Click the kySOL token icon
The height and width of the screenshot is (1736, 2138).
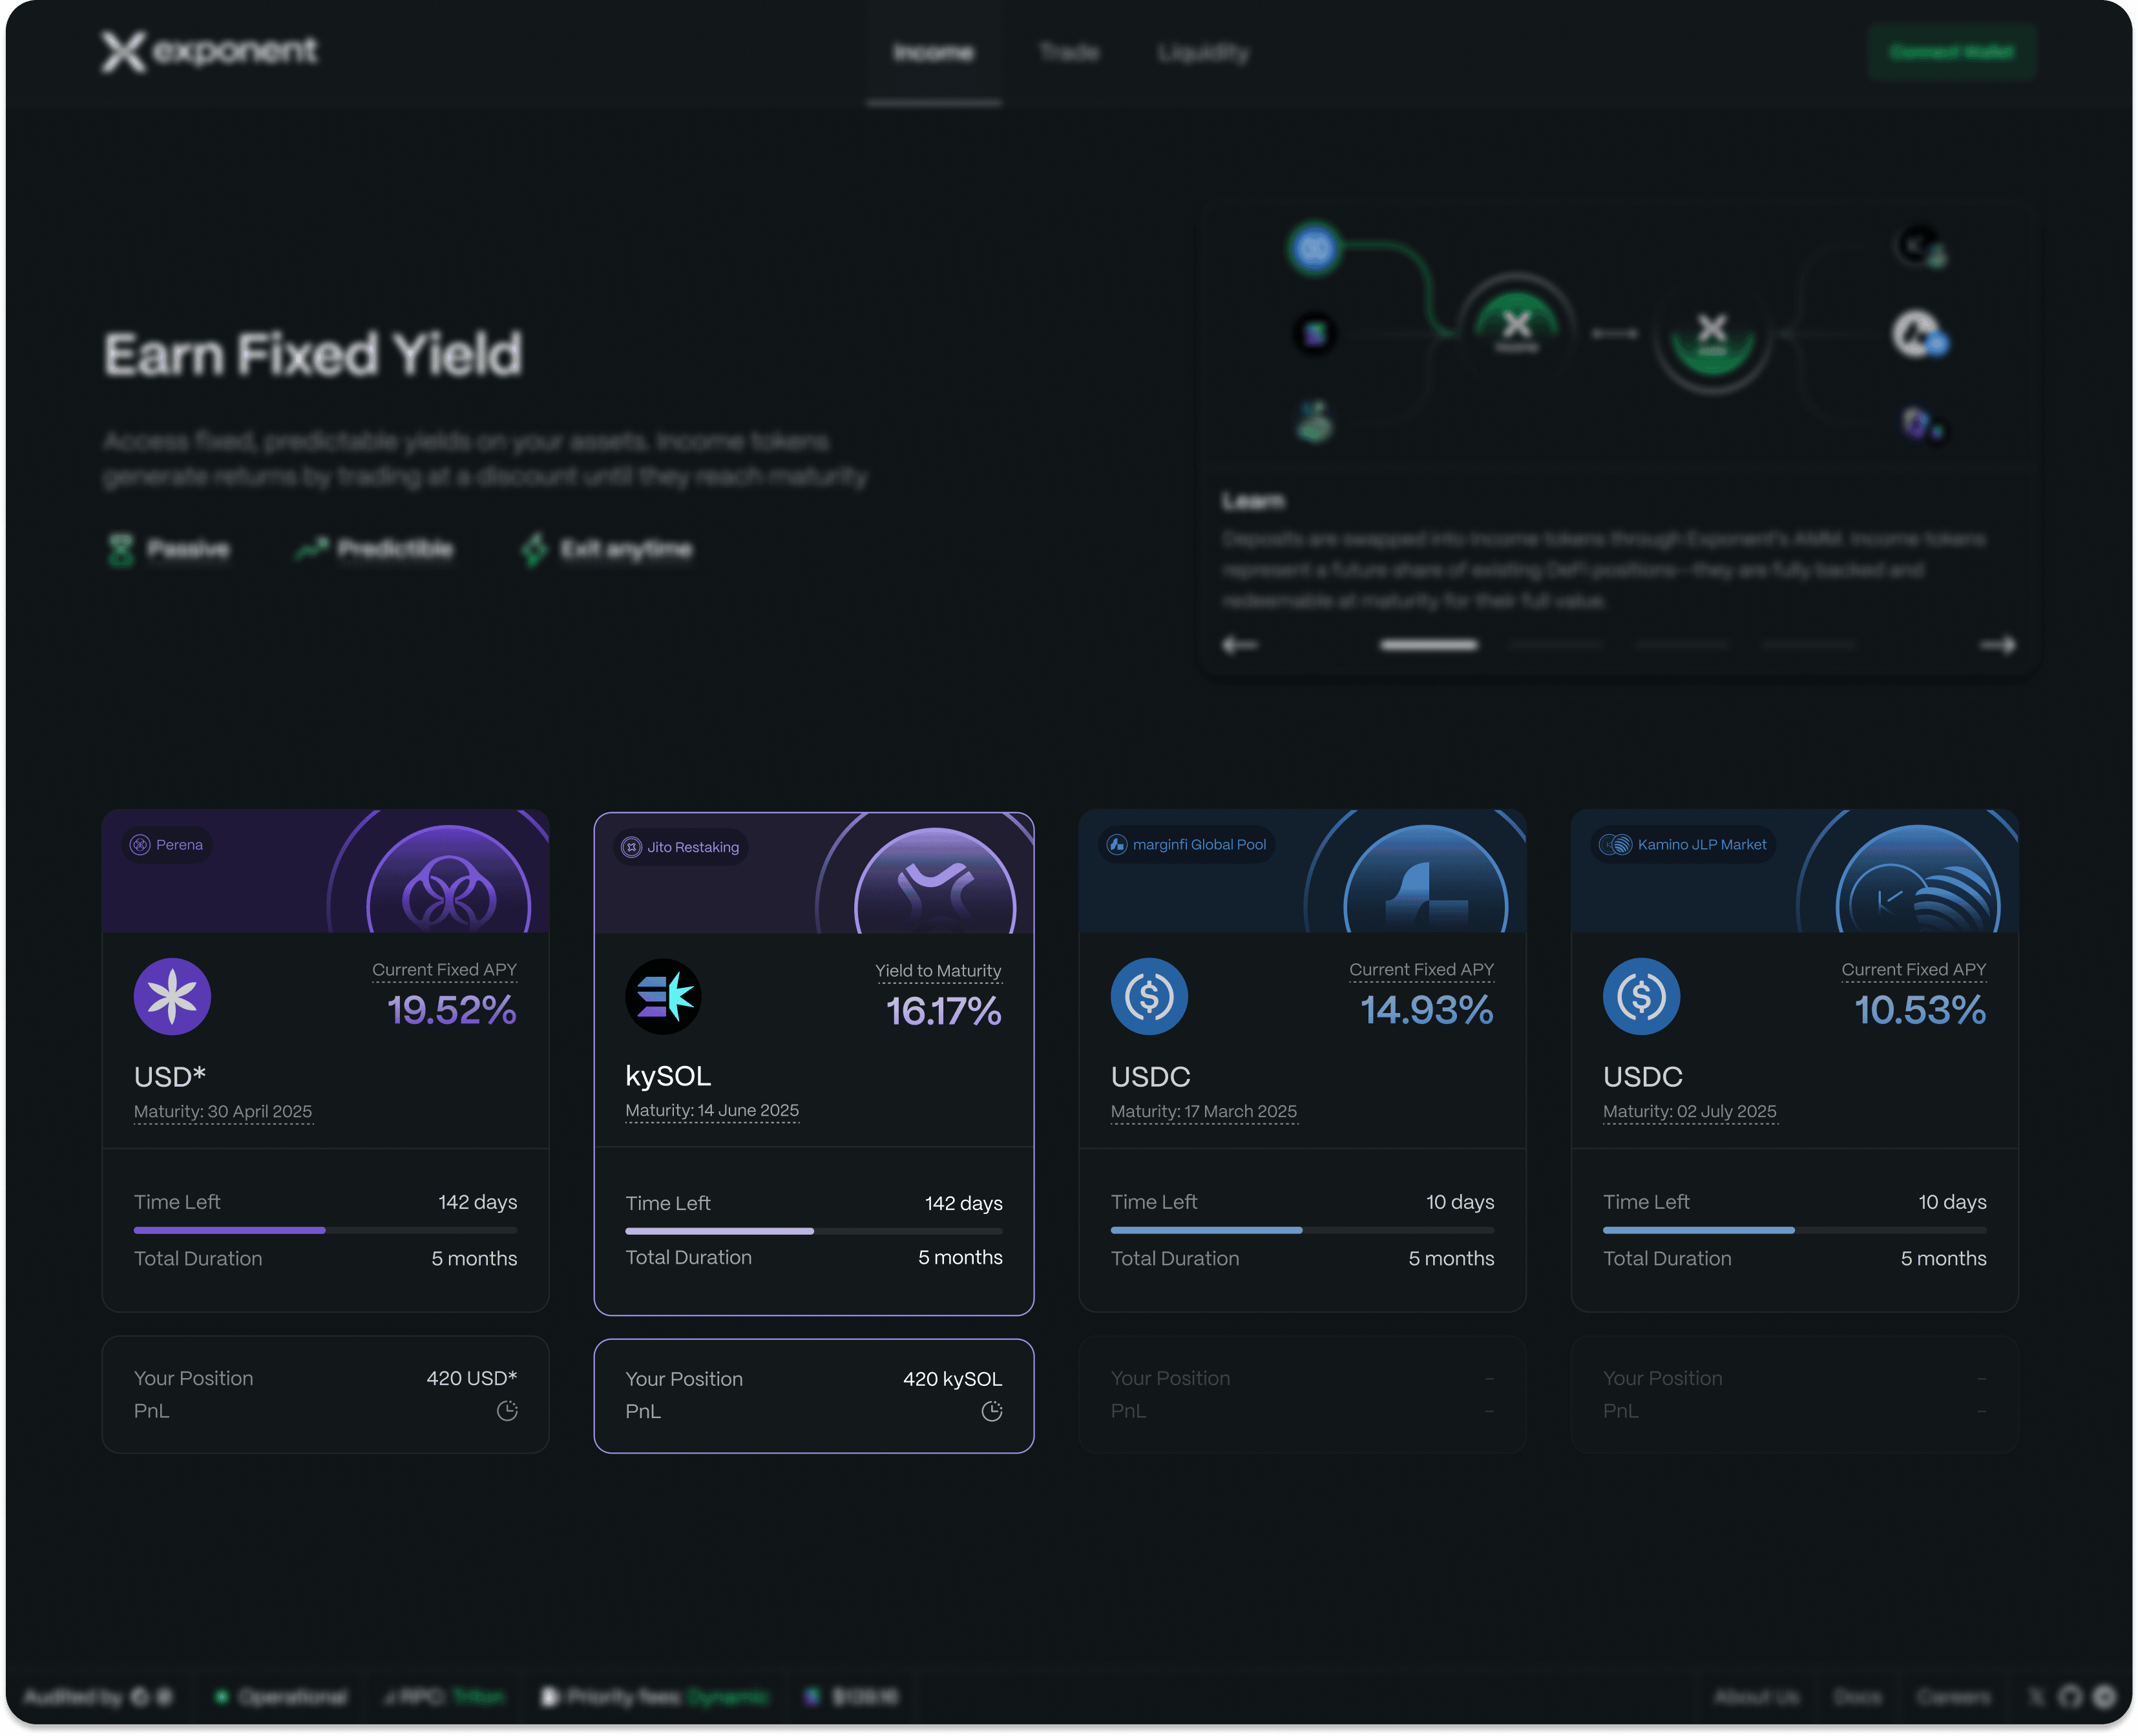[663, 996]
